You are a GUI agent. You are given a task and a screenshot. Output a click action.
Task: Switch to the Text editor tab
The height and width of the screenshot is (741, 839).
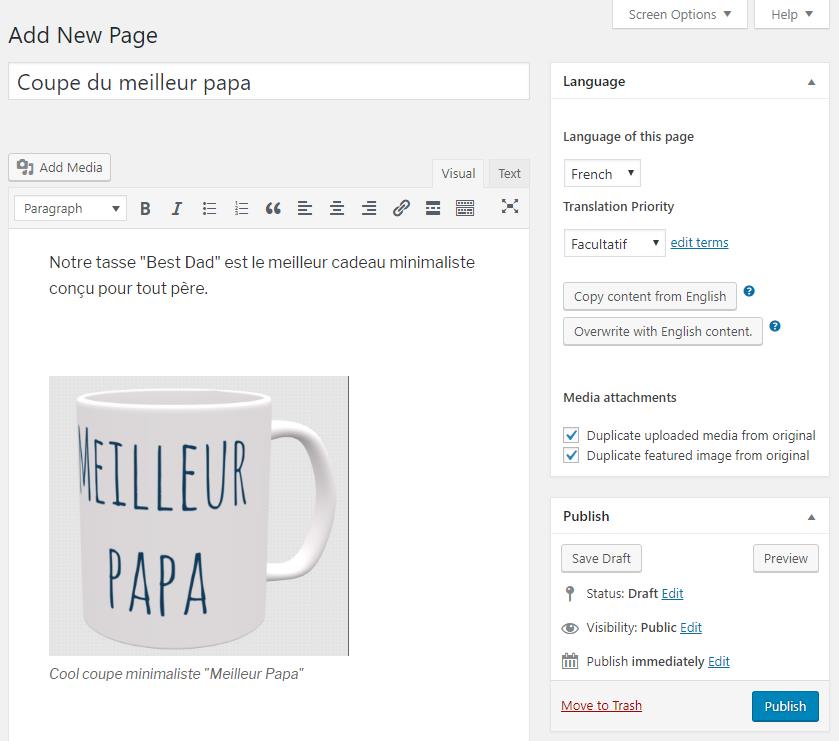click(509, 173)
